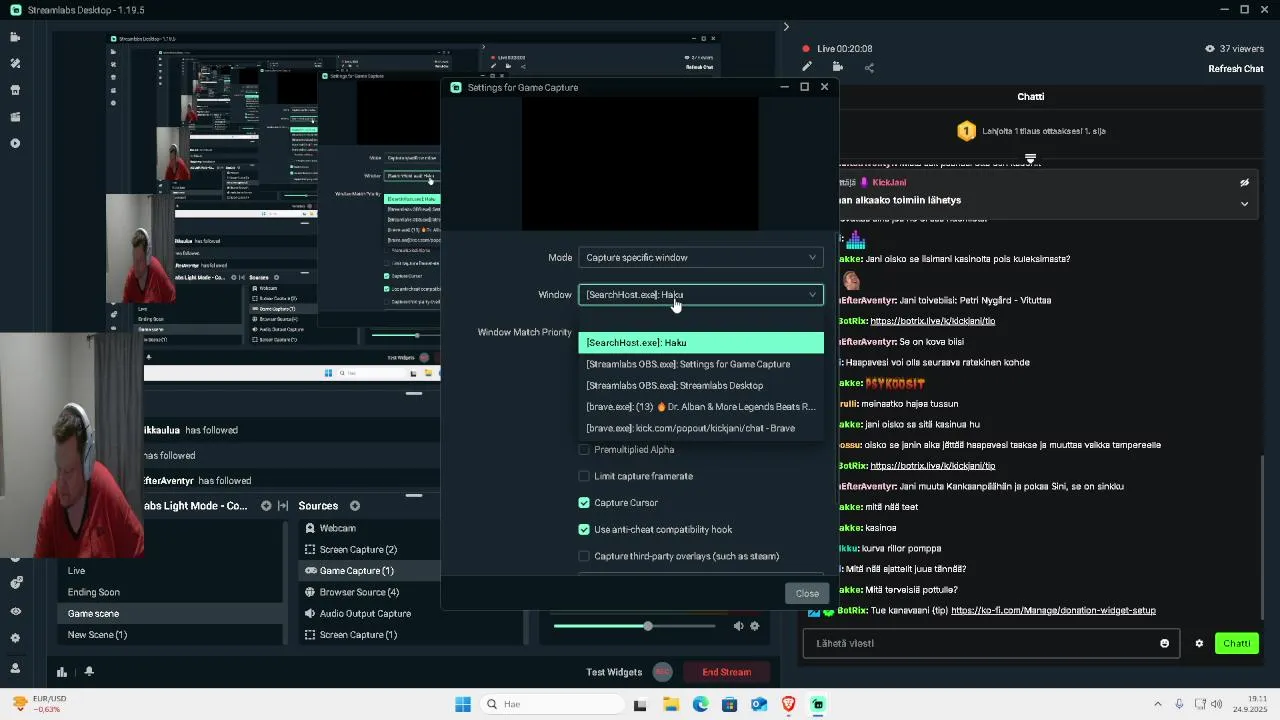Add a new scene with plus icon
The image size is (1280, 720).
266,506
